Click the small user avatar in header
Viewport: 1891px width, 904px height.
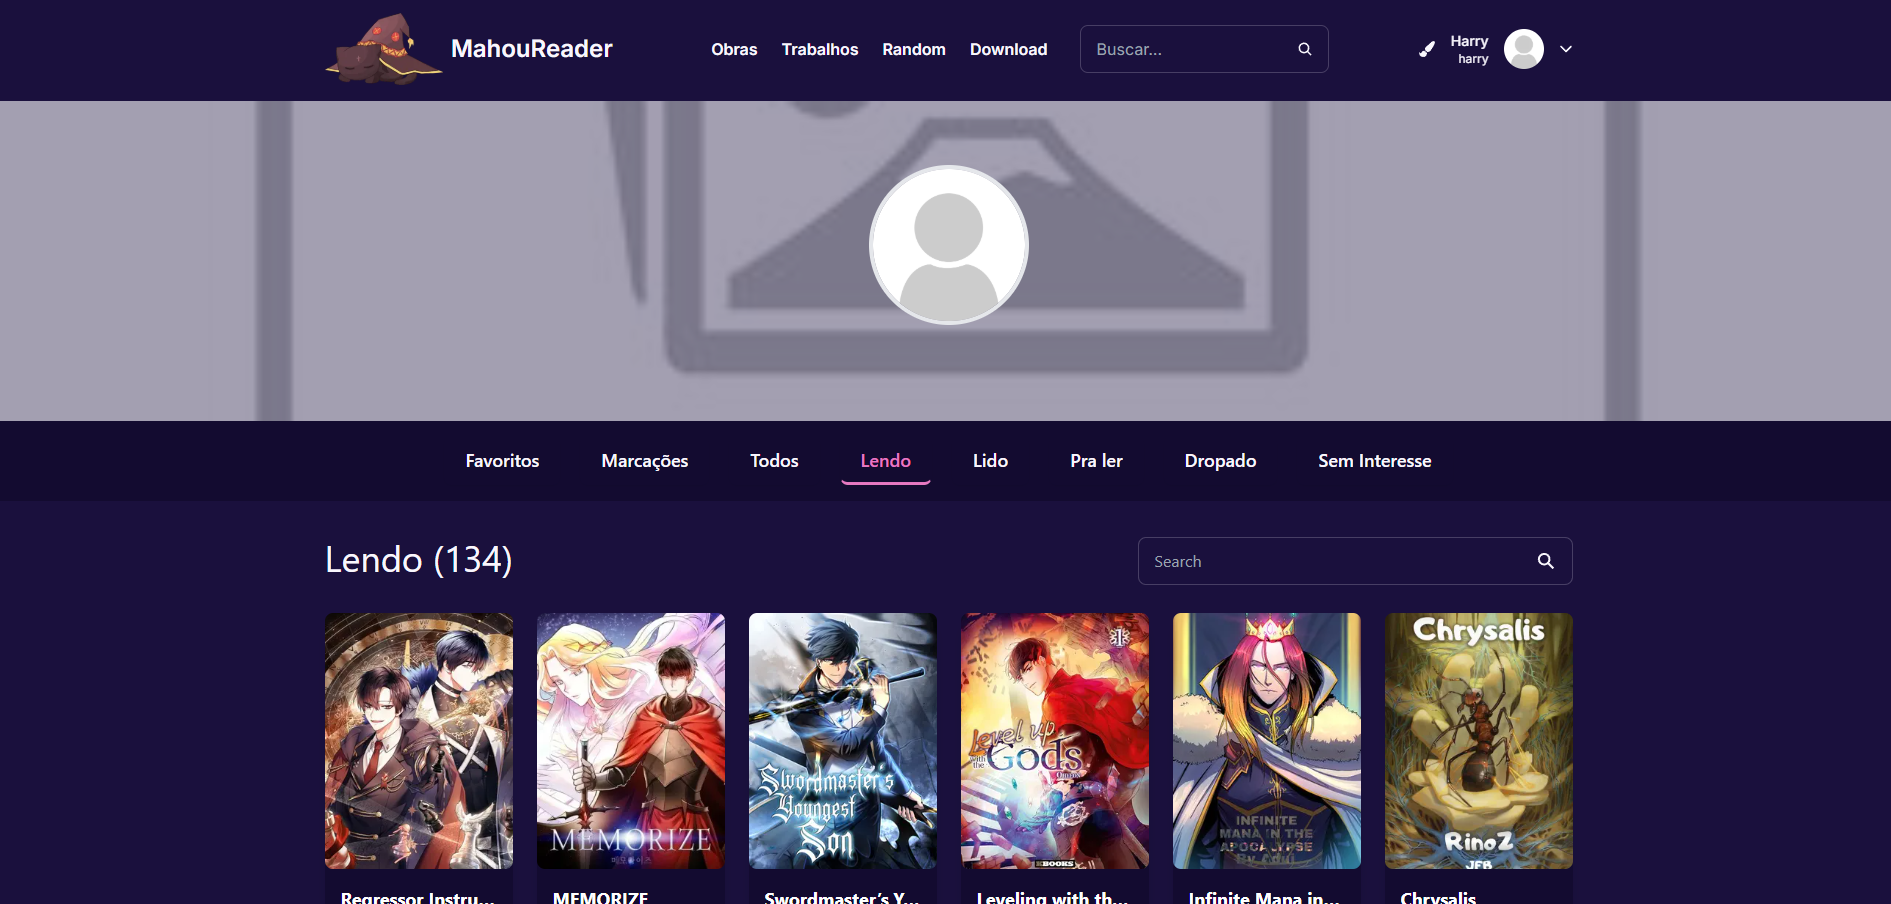coord(1523,49)
